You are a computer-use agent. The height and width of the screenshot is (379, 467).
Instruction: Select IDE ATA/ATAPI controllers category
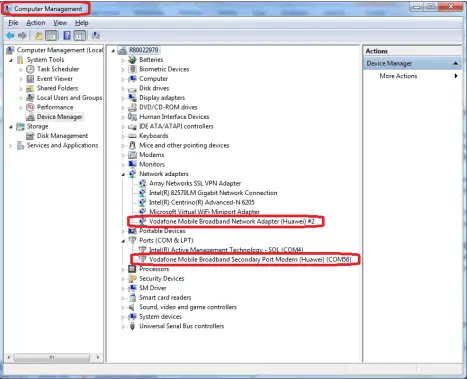(176, 126)
